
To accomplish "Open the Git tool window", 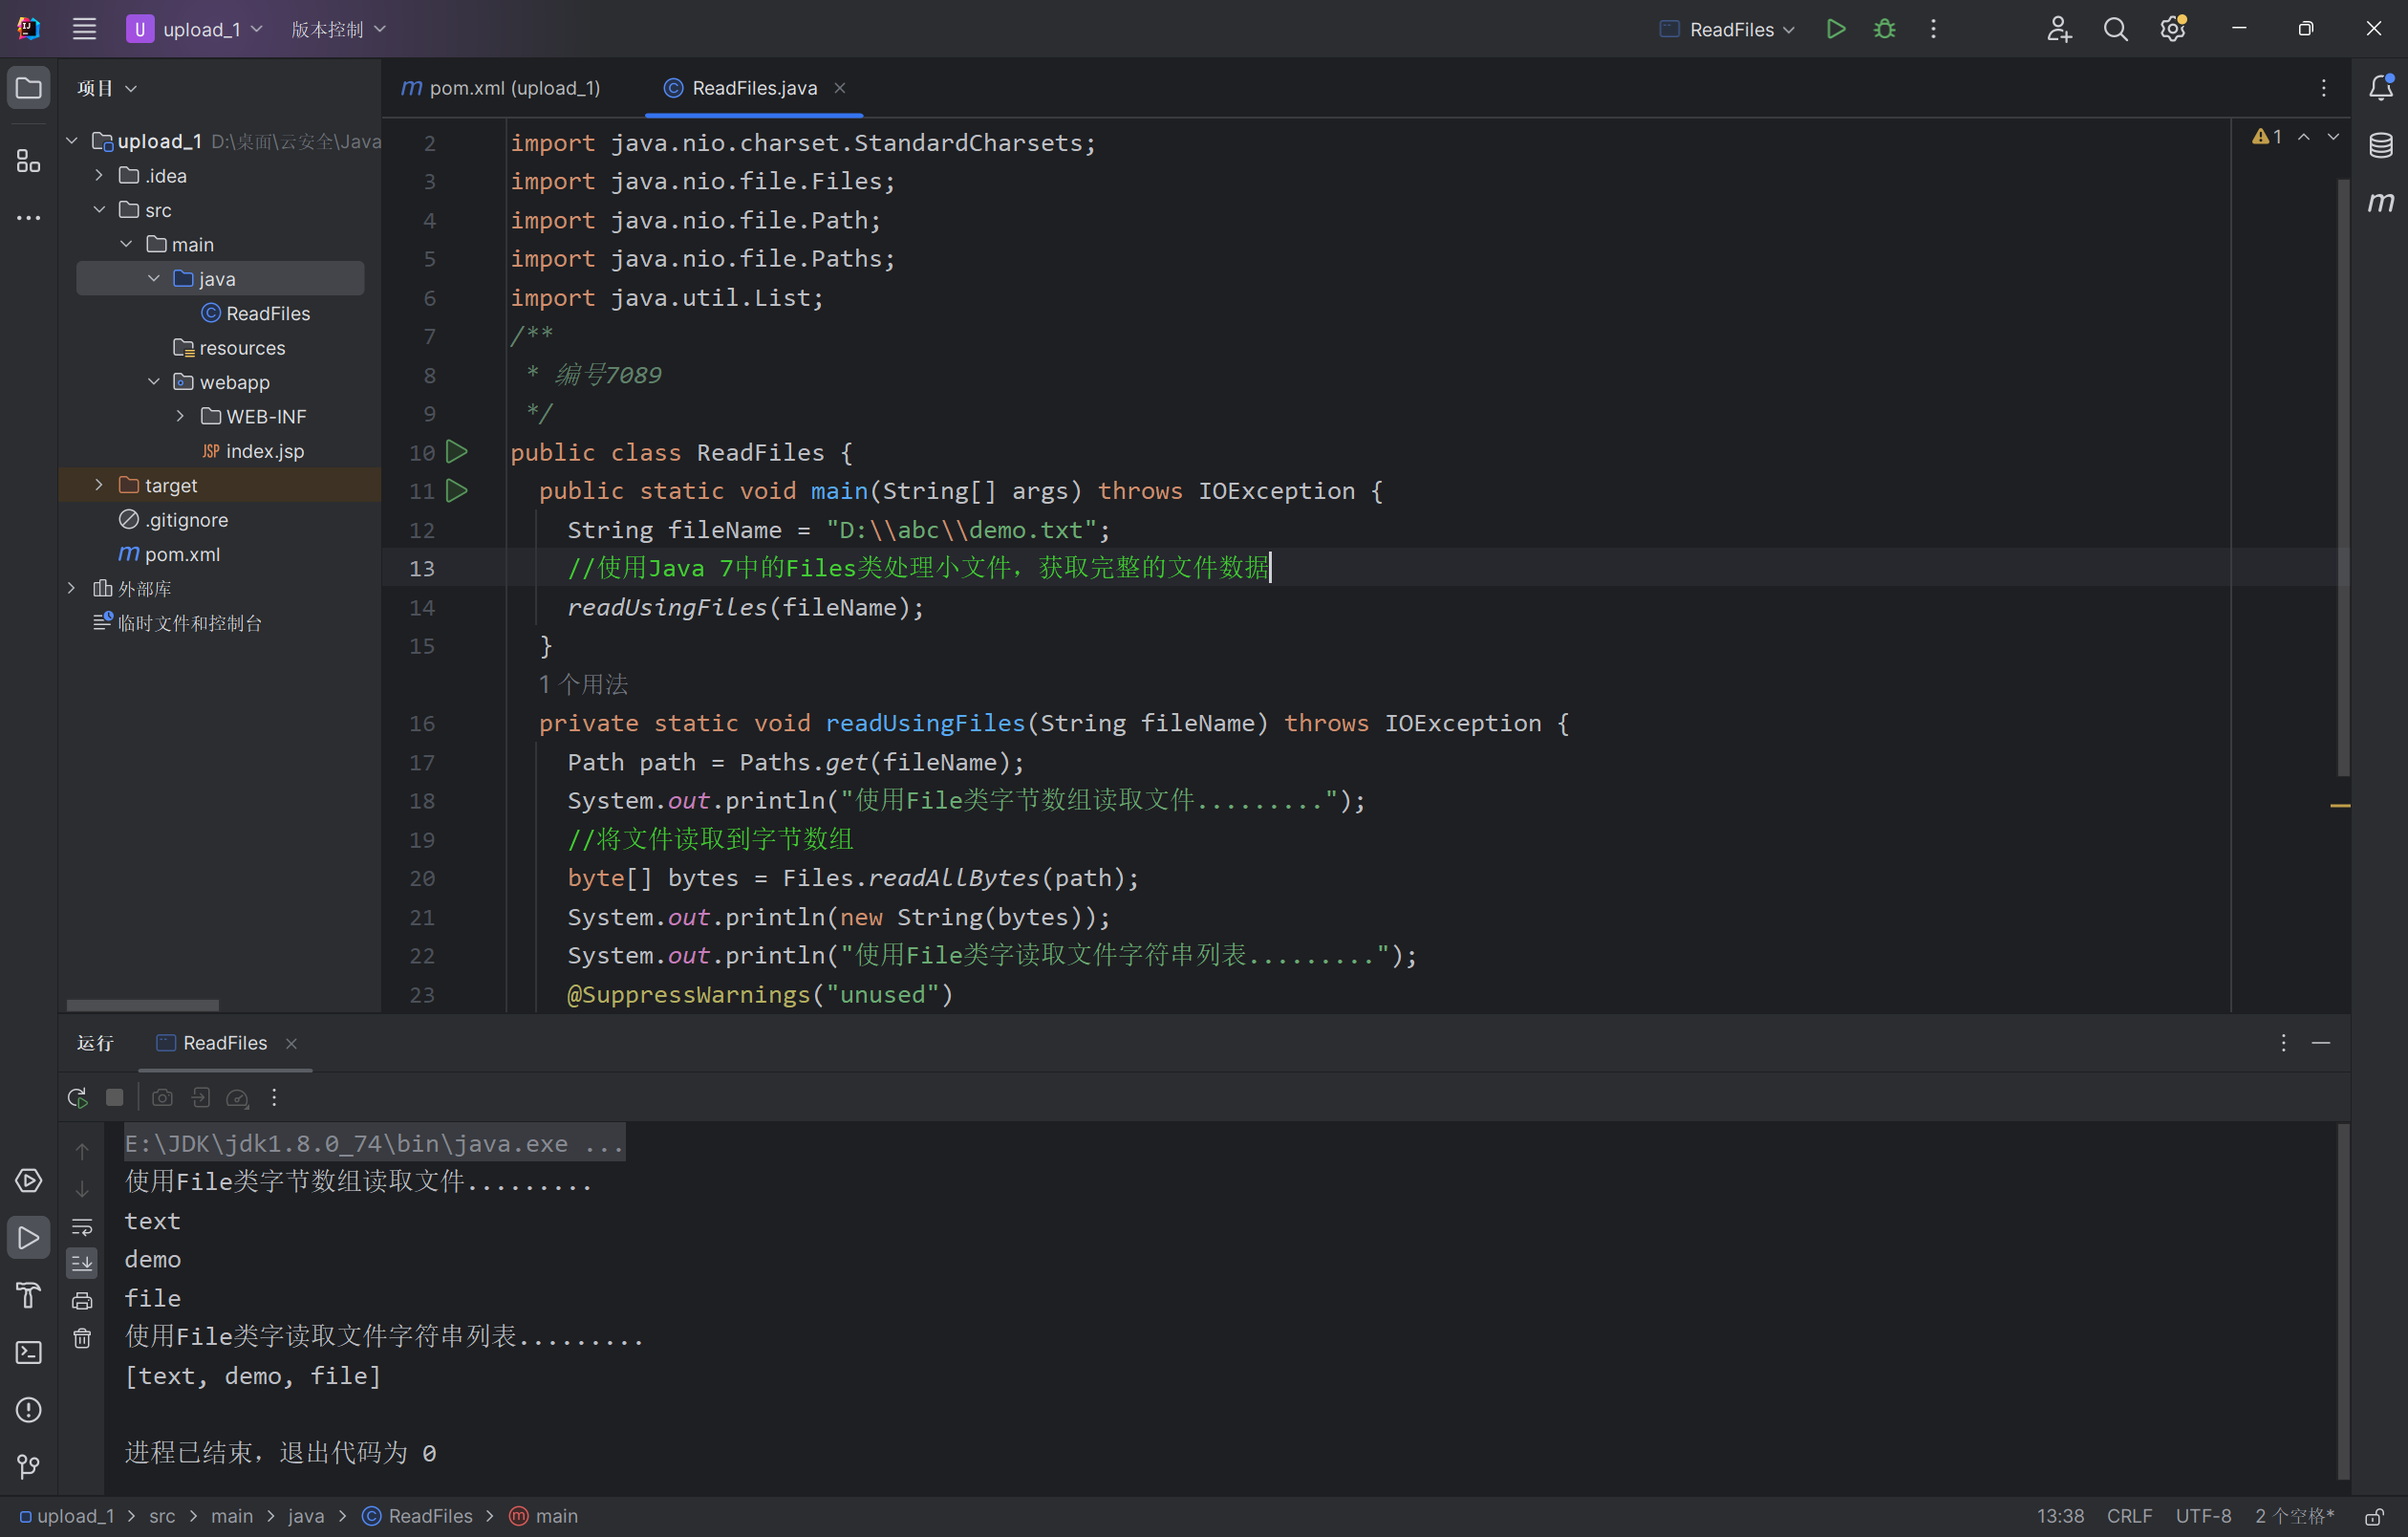I will (28, 1466).
